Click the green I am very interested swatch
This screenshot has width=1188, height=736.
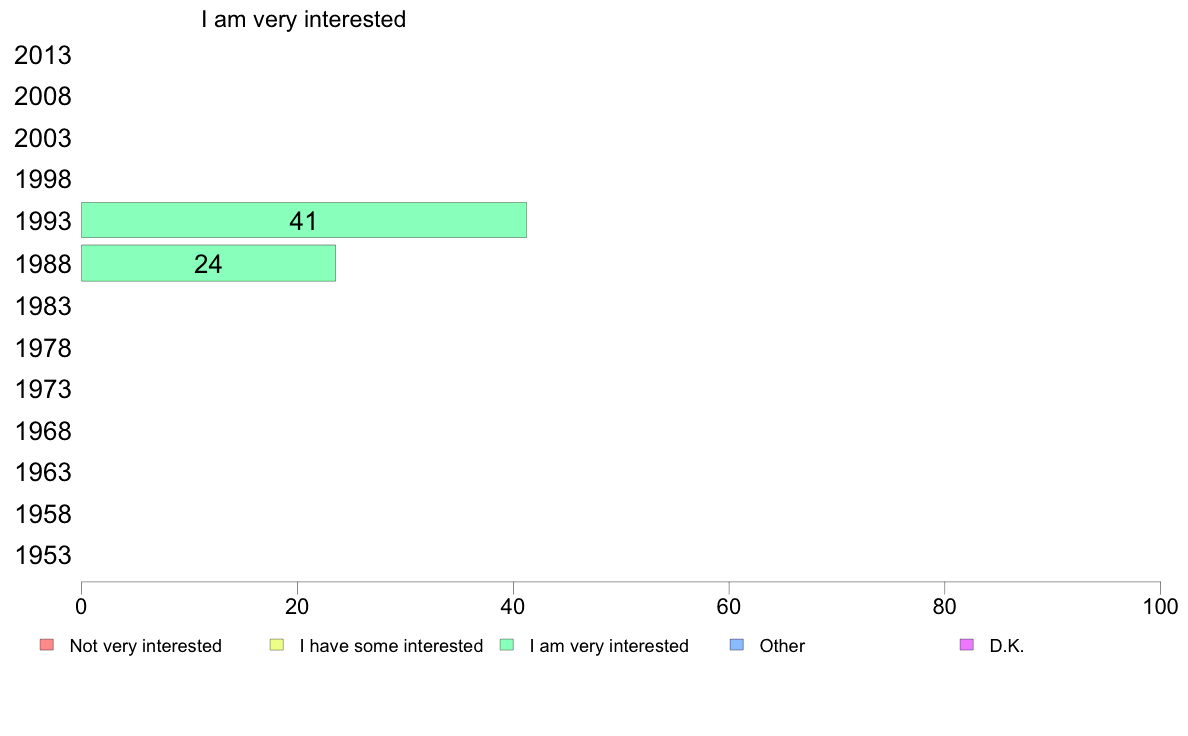pyautogui.click(x=507, y=645)
